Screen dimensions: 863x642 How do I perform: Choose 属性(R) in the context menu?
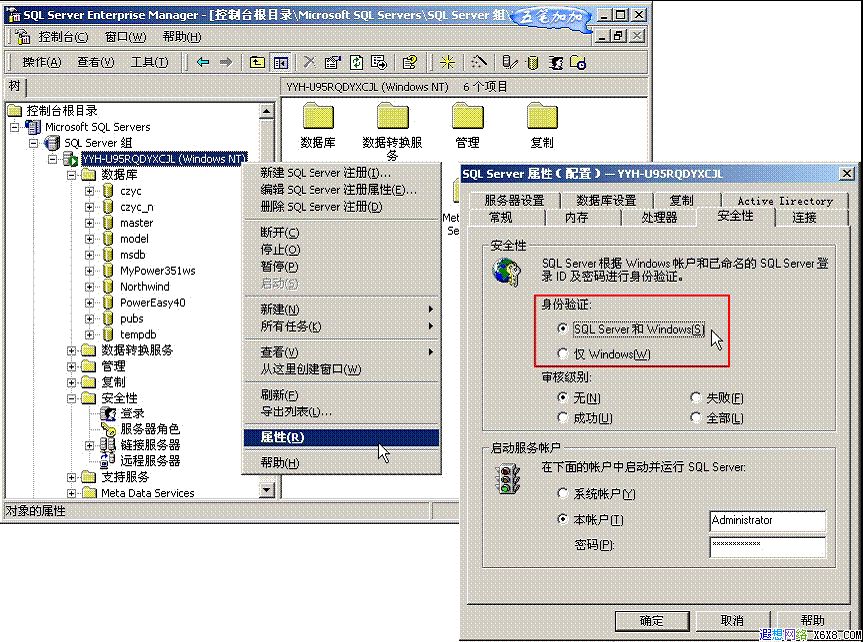341,437
